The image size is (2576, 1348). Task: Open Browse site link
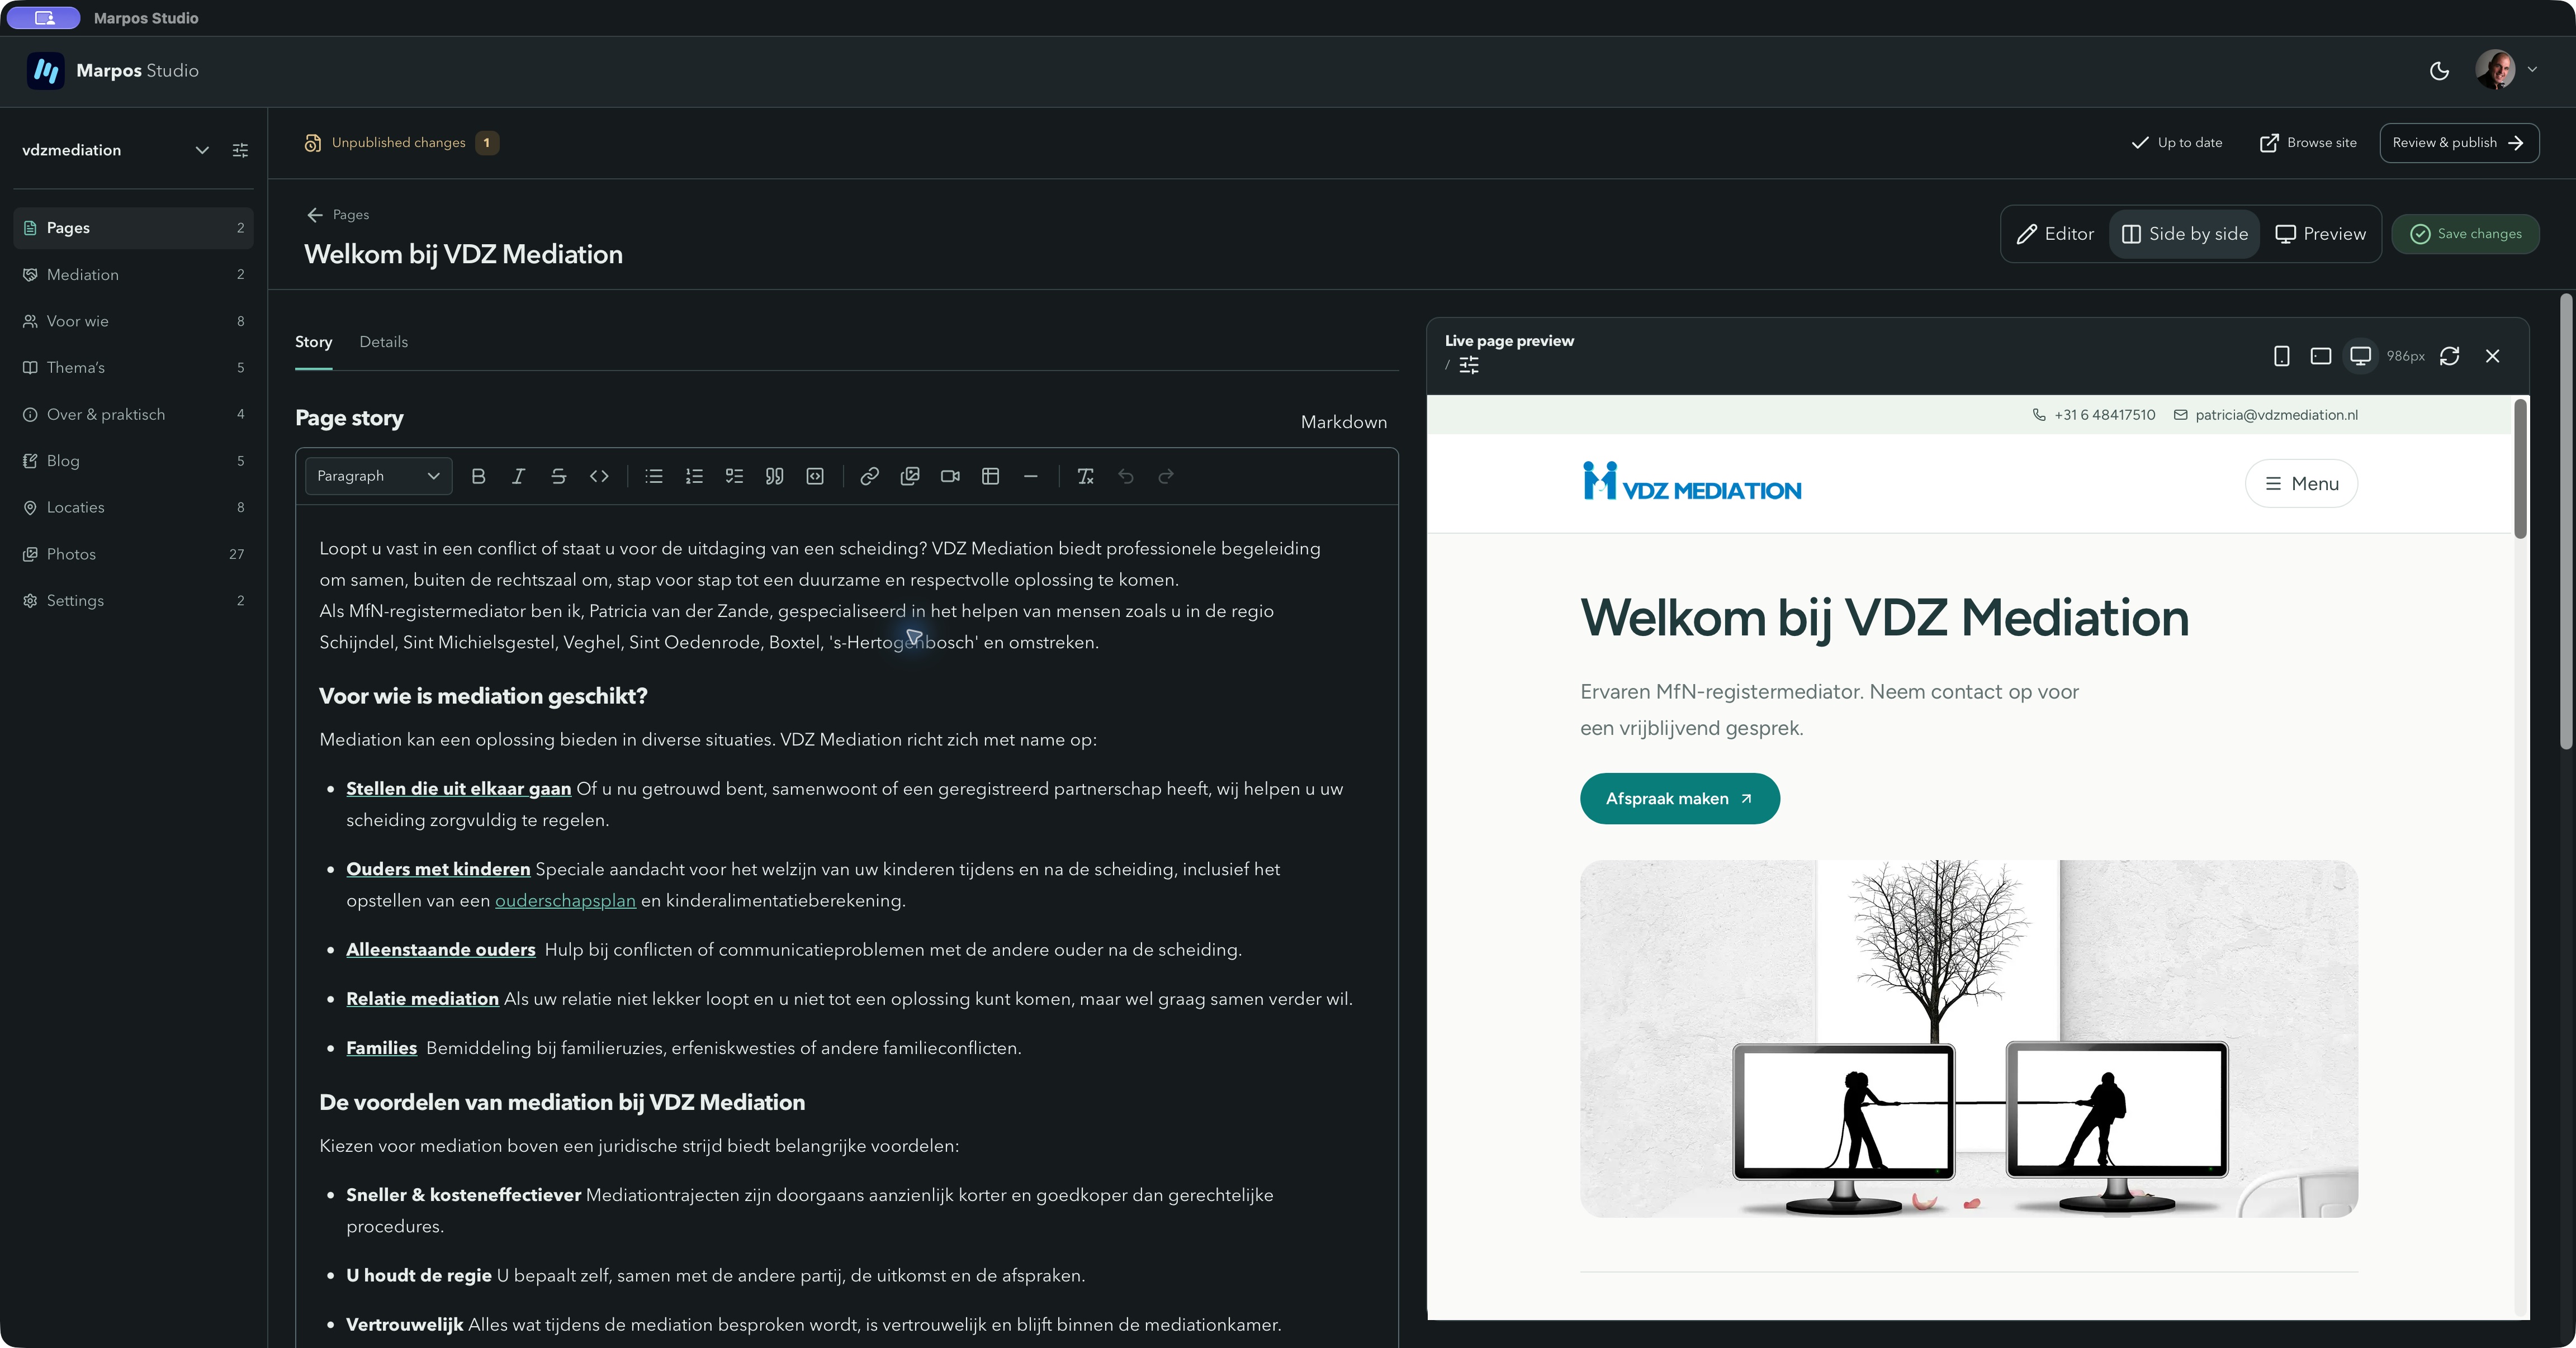[x=2308, y=143]
